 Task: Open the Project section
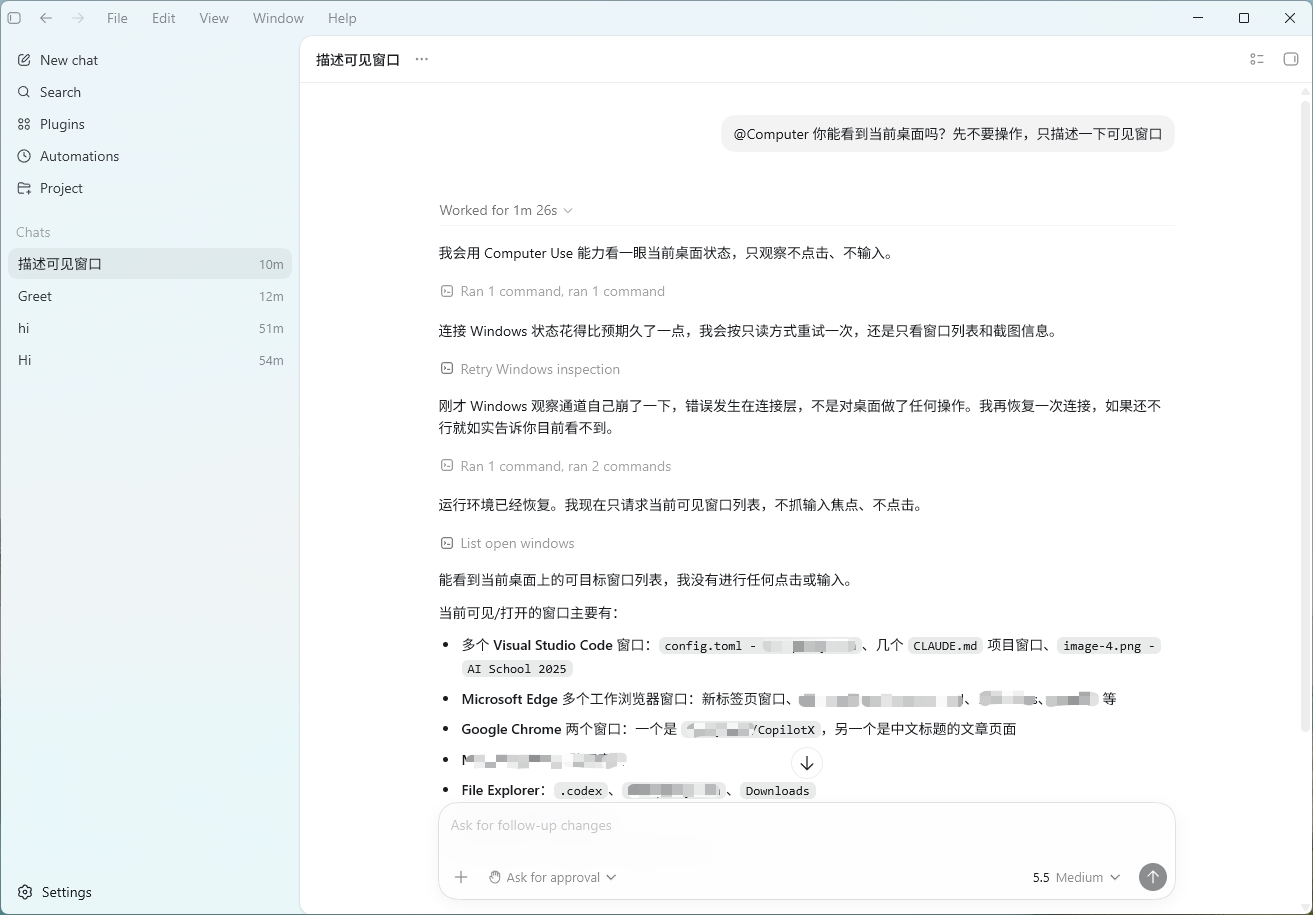point(150,188)
